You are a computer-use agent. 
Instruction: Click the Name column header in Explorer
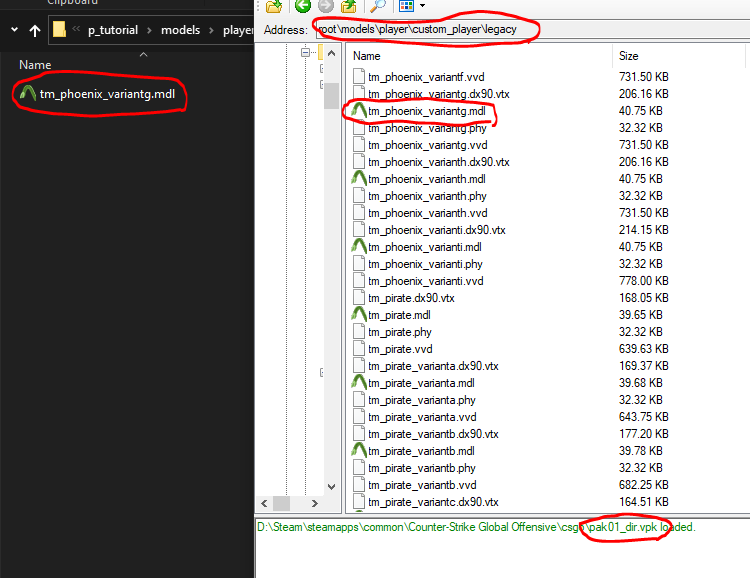point(35,65)
